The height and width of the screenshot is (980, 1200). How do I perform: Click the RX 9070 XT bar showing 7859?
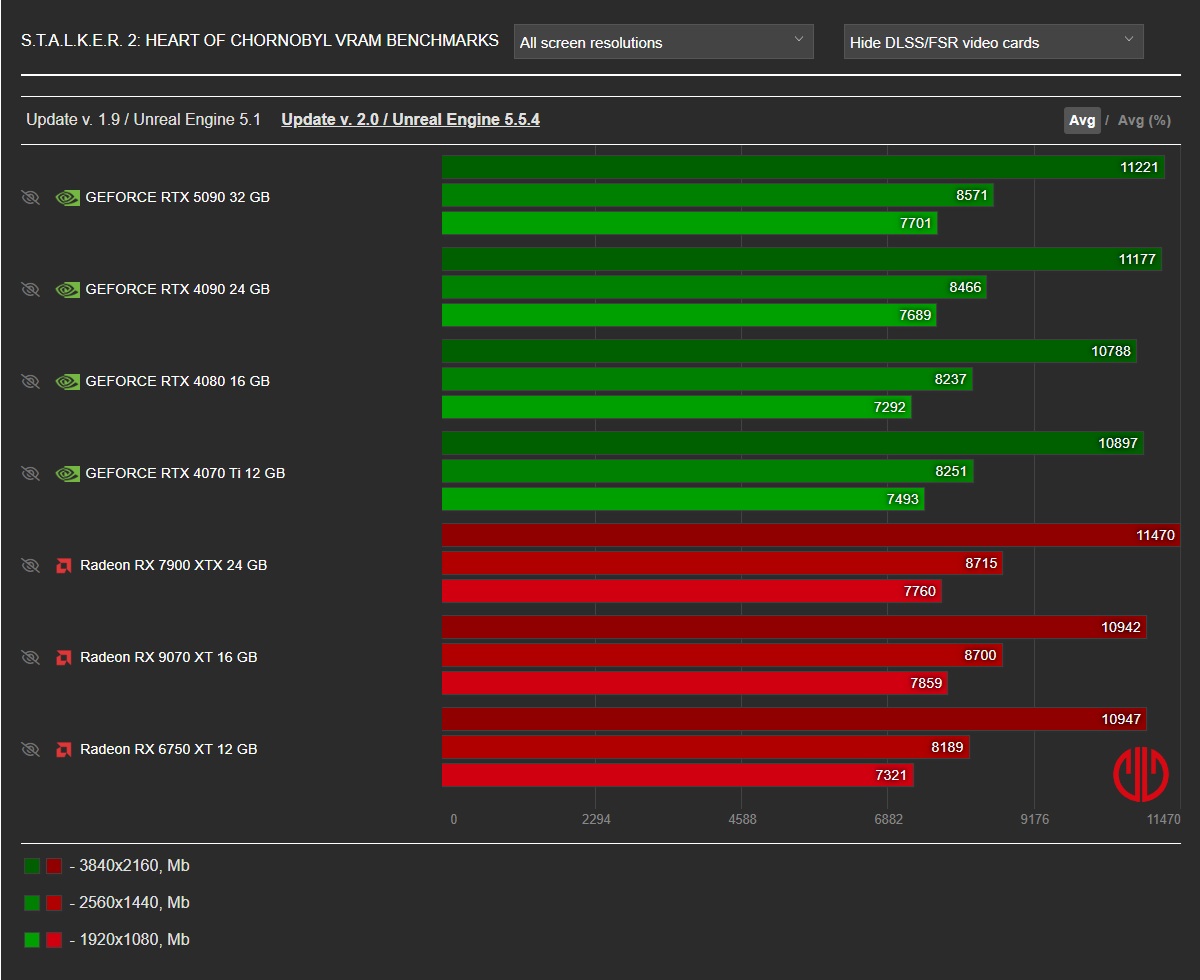[x=694, y=683]
